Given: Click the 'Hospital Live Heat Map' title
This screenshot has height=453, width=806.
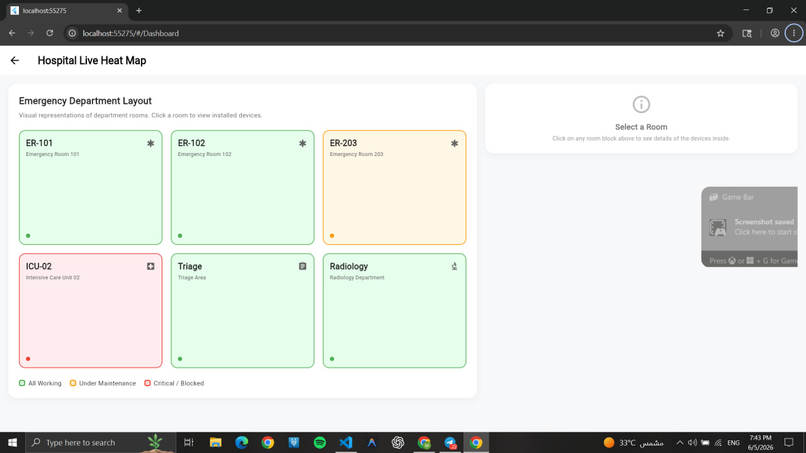Looking at the screenshot, I should point(92,61).
